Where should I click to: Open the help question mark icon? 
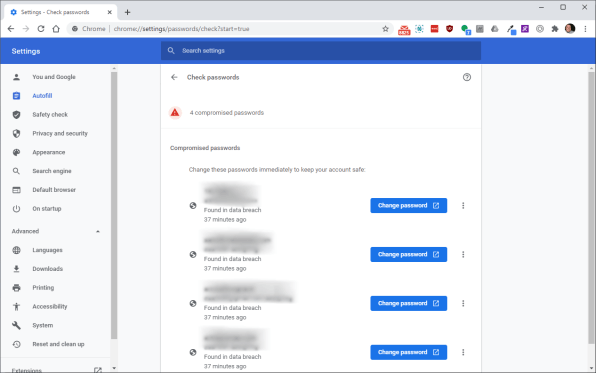467,77
